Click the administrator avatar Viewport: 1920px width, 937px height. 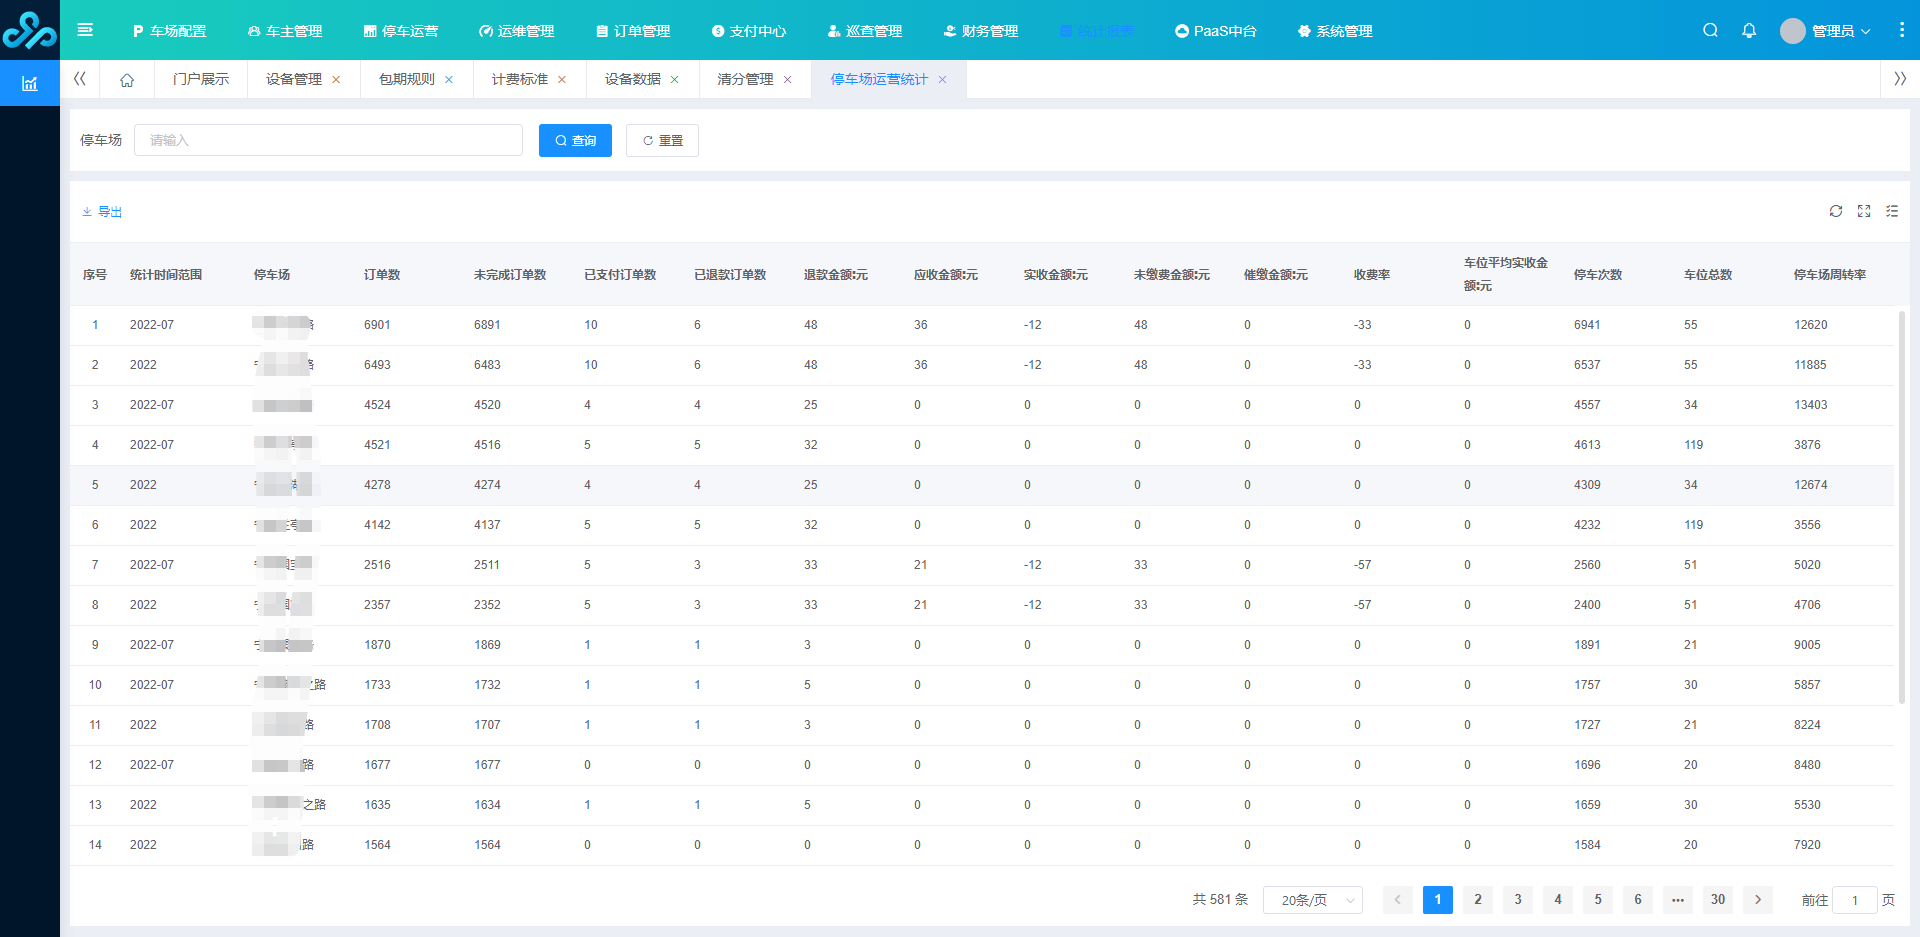click(x=1792, y=31)
